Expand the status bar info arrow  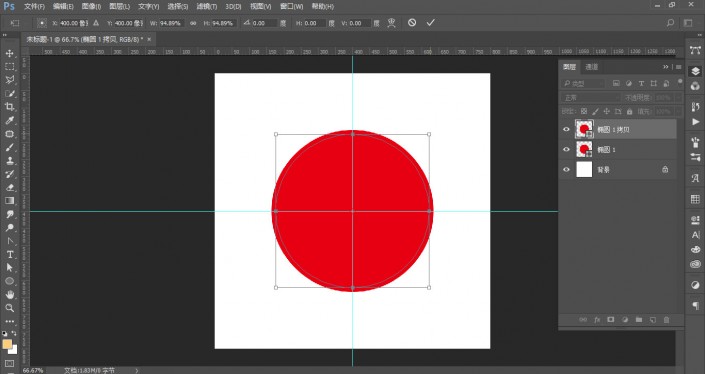click(x=137, y=370)
